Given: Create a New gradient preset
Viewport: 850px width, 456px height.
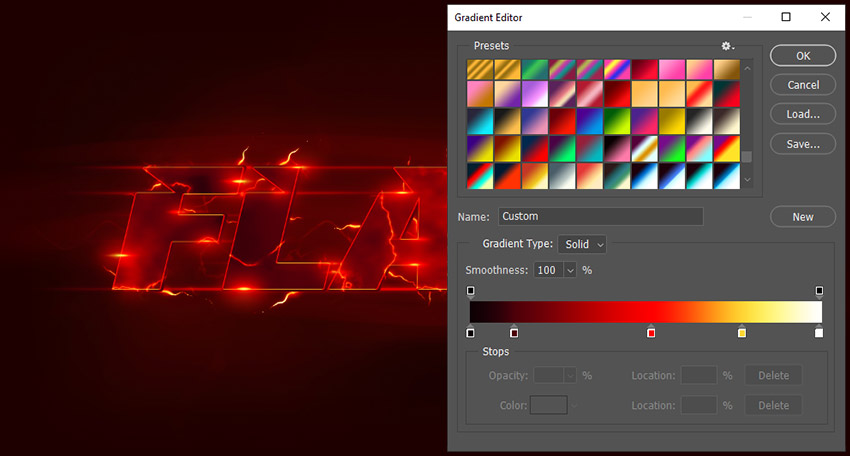Looking at the screenshot, I should point(803,217).
